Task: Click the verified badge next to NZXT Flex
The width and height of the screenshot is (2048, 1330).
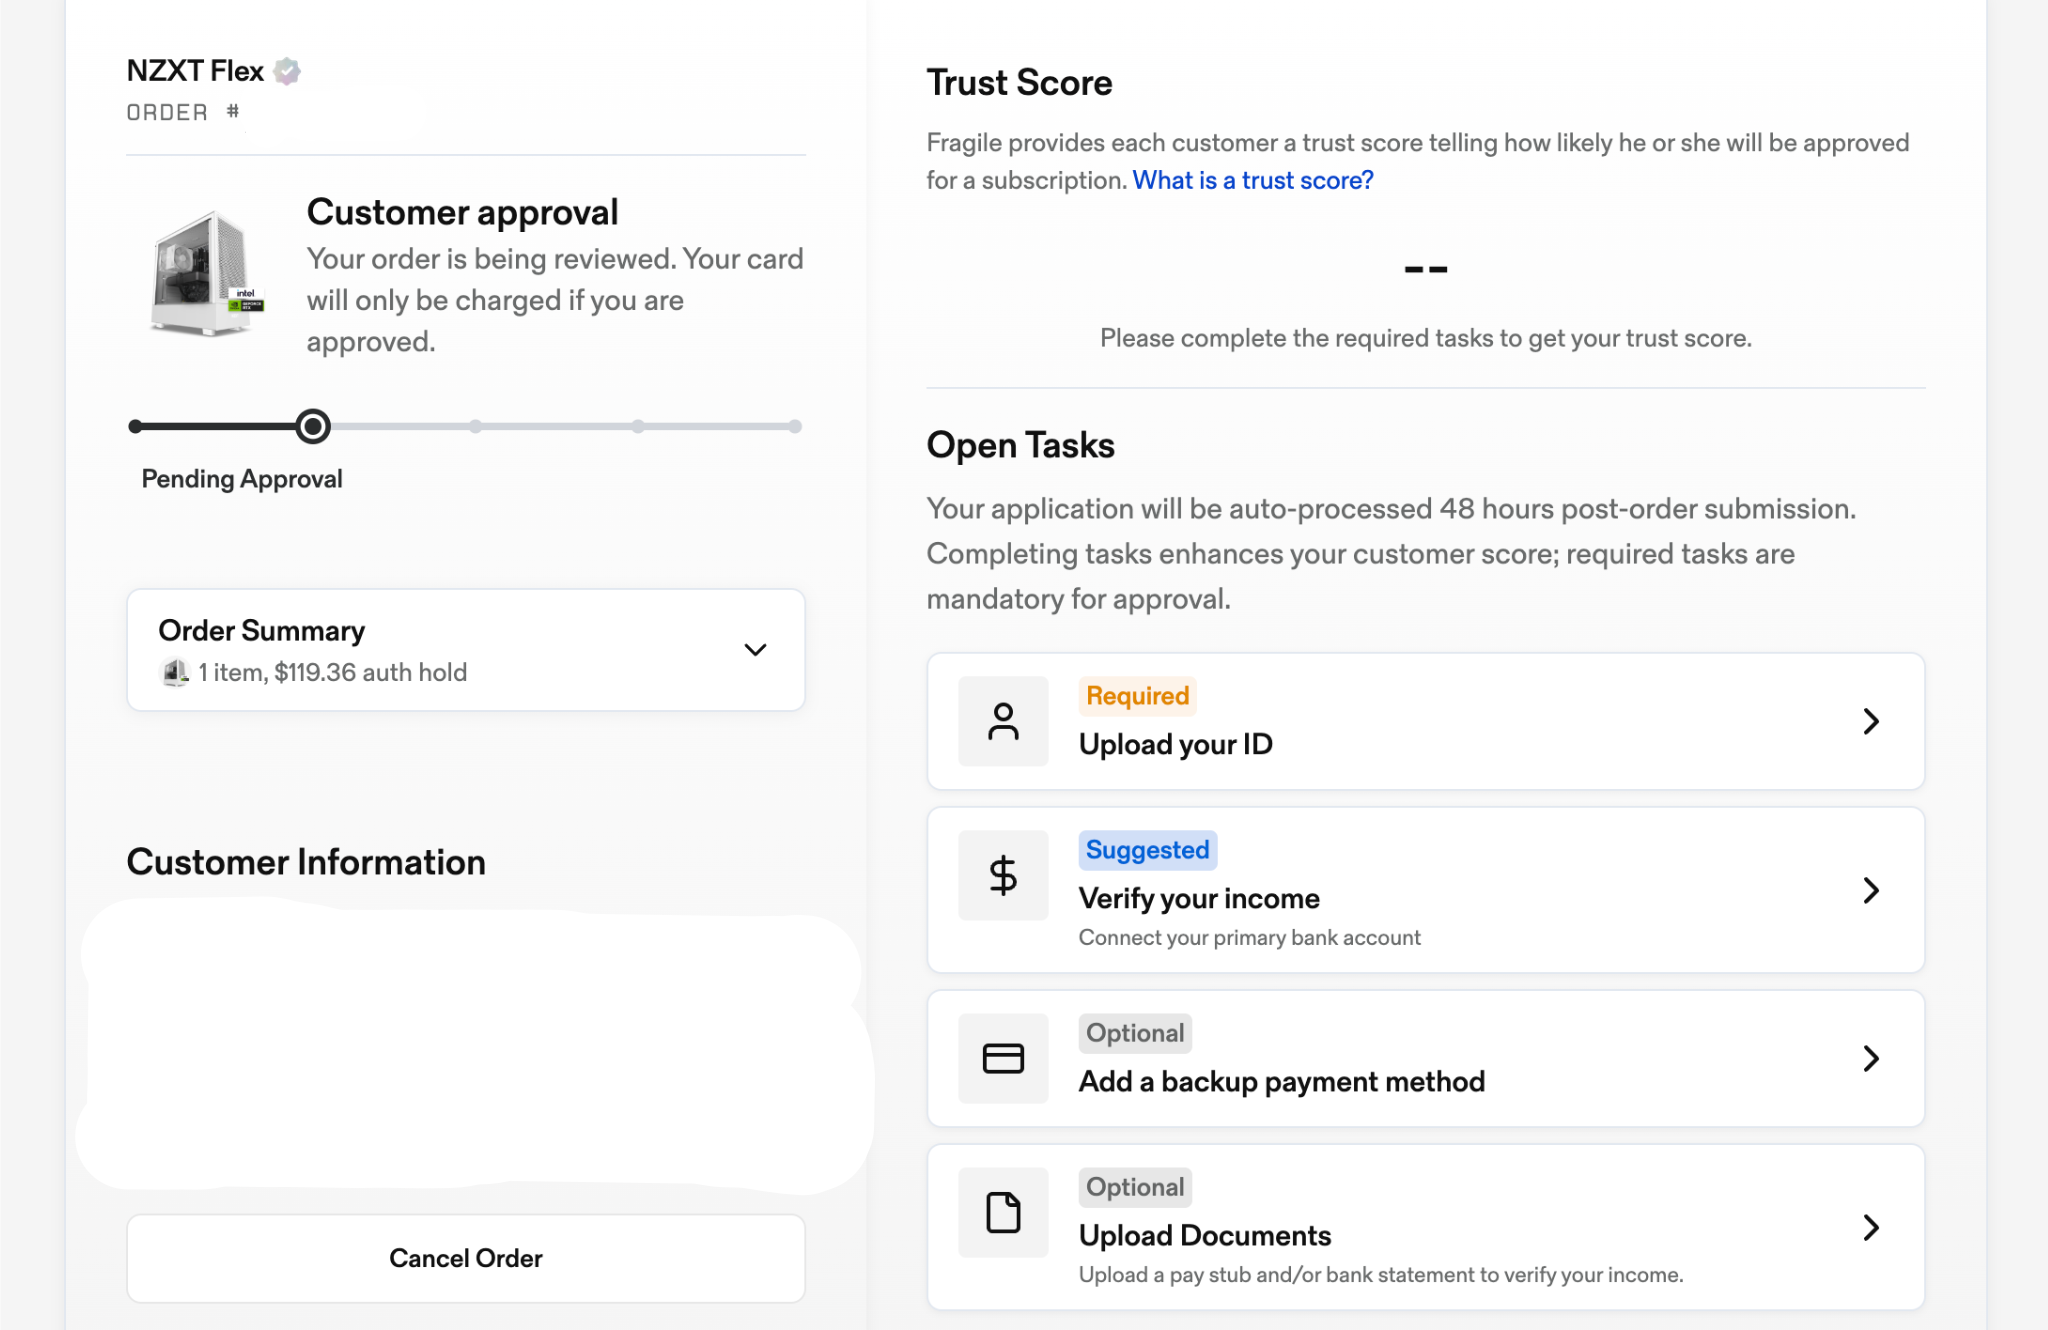Action: [287, 71]
